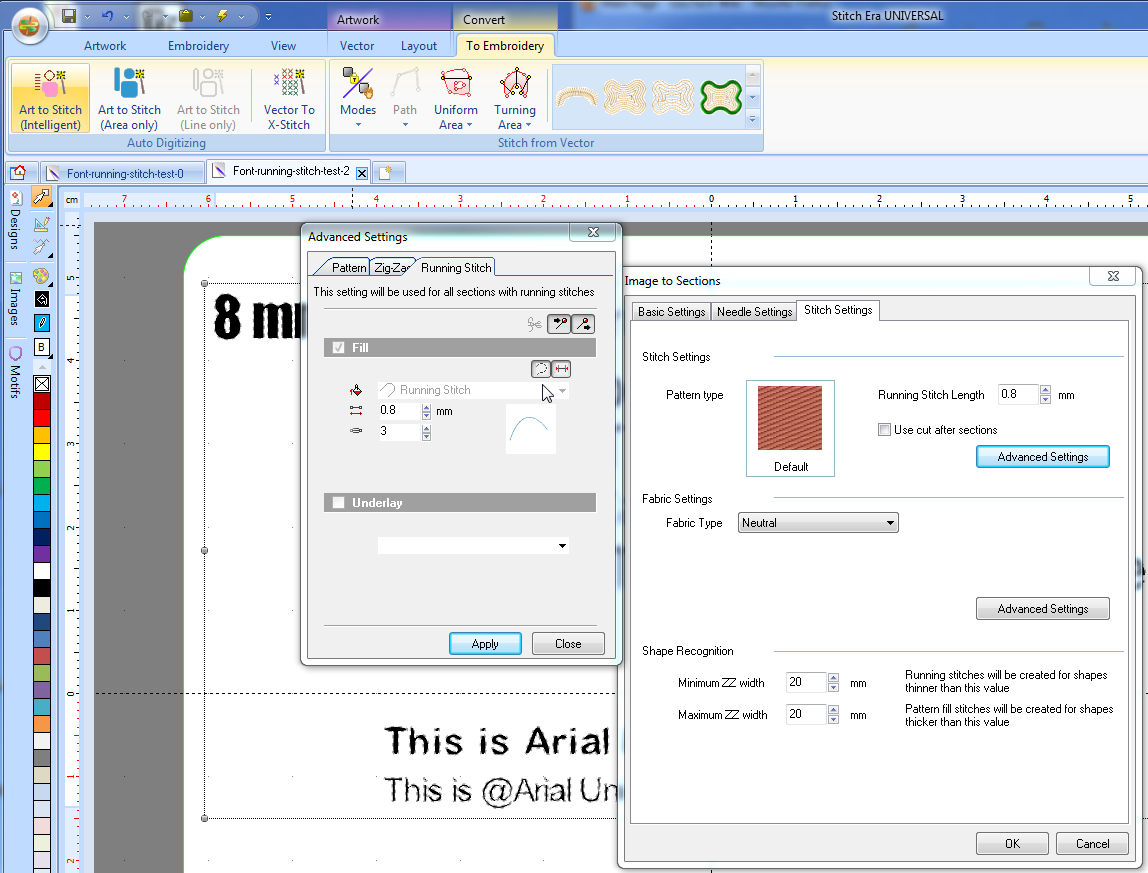Open the Embroidery ribbon tab
Image resolution: width=1148 pixels, height=873 pixels.
point(198,45)
